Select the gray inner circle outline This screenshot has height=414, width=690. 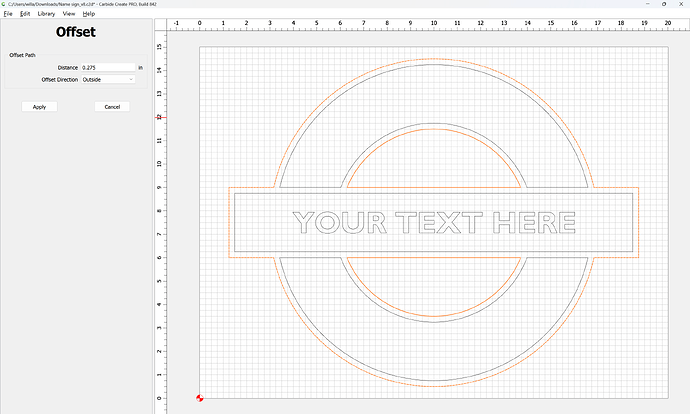pos(433,123)
